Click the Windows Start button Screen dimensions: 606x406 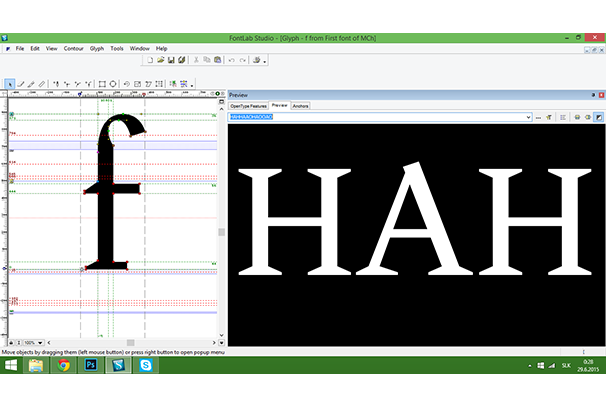(10, 366)
